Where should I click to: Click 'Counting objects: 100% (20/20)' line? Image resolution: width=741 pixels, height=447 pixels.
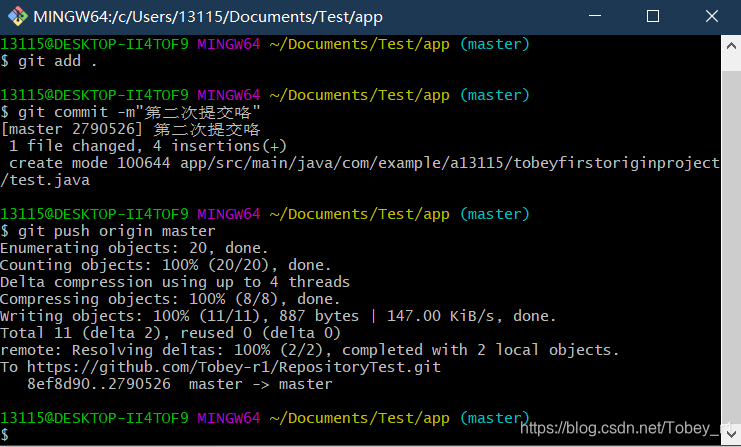click(165, 265)
